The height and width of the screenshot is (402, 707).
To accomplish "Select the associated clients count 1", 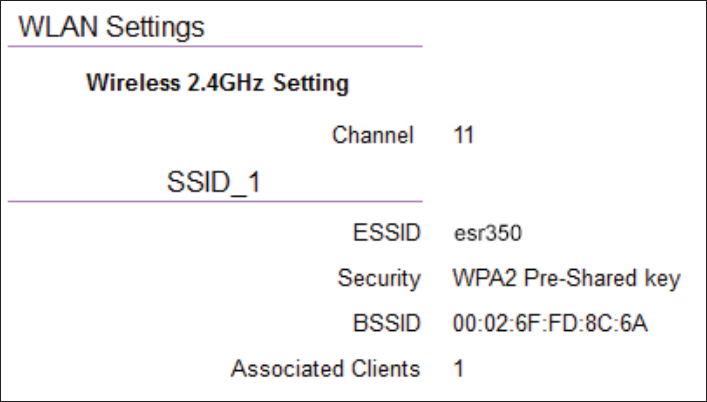I will tap(459, 368).
